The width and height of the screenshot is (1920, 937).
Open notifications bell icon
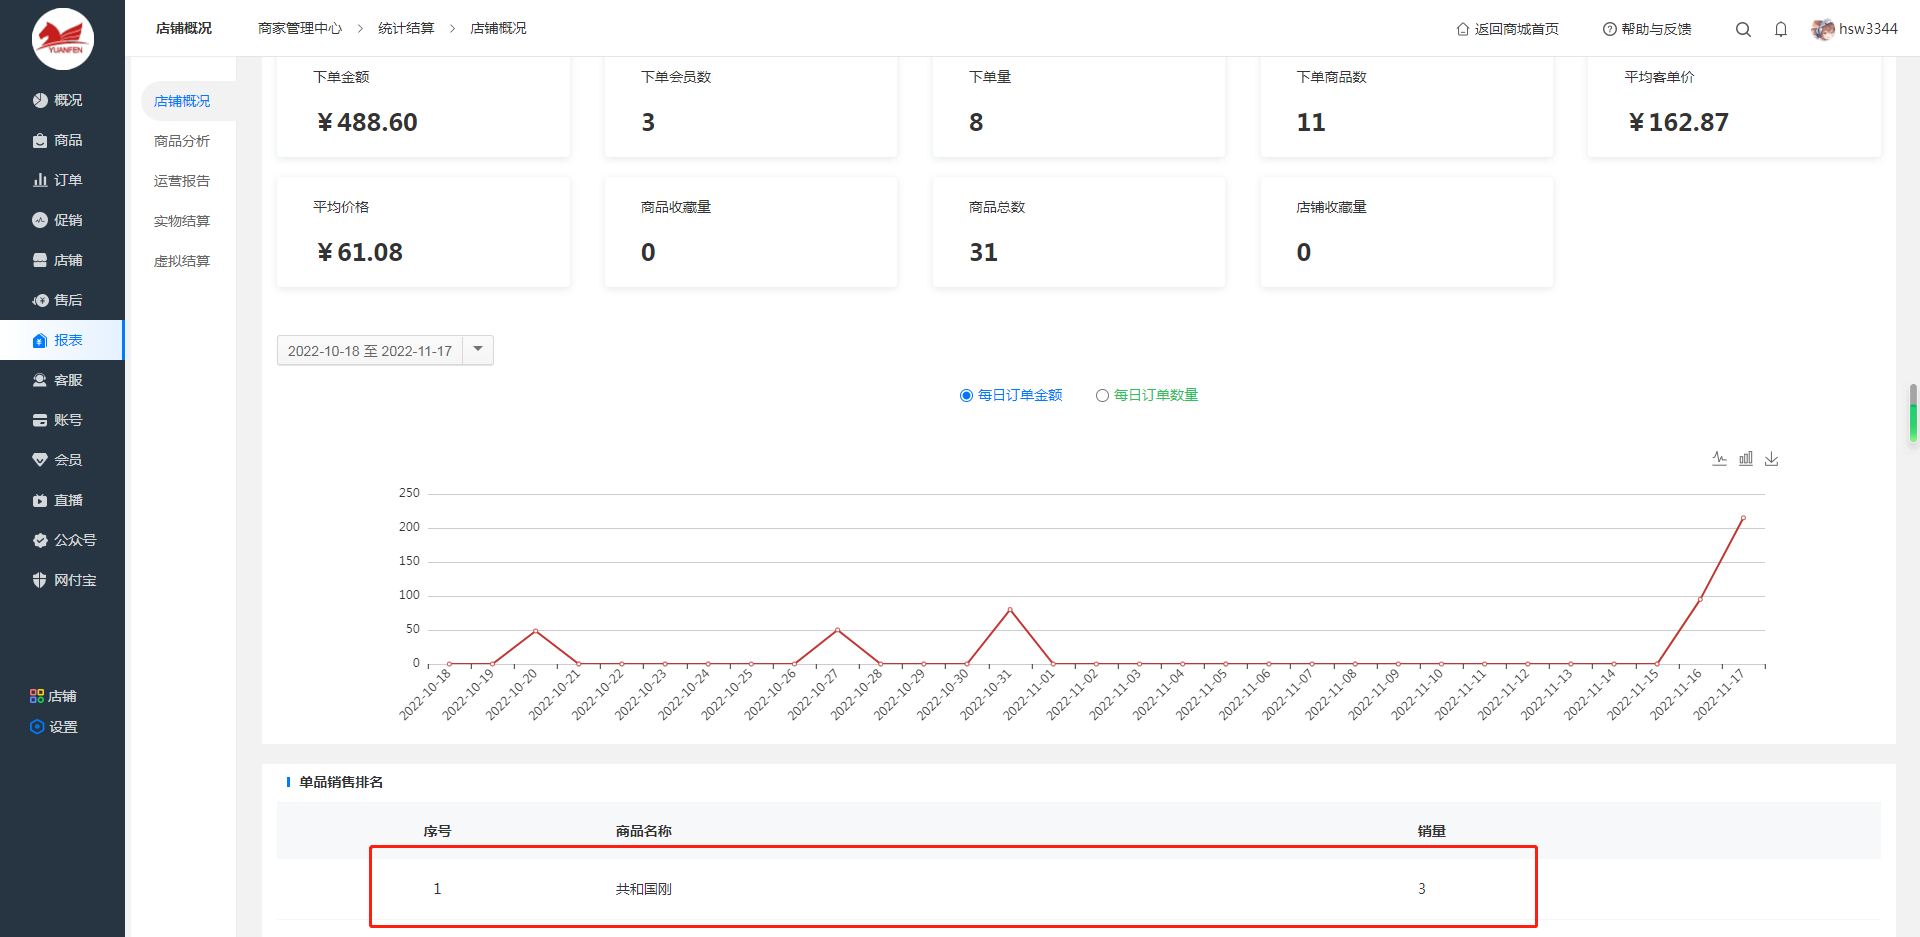click(1781, 29)
